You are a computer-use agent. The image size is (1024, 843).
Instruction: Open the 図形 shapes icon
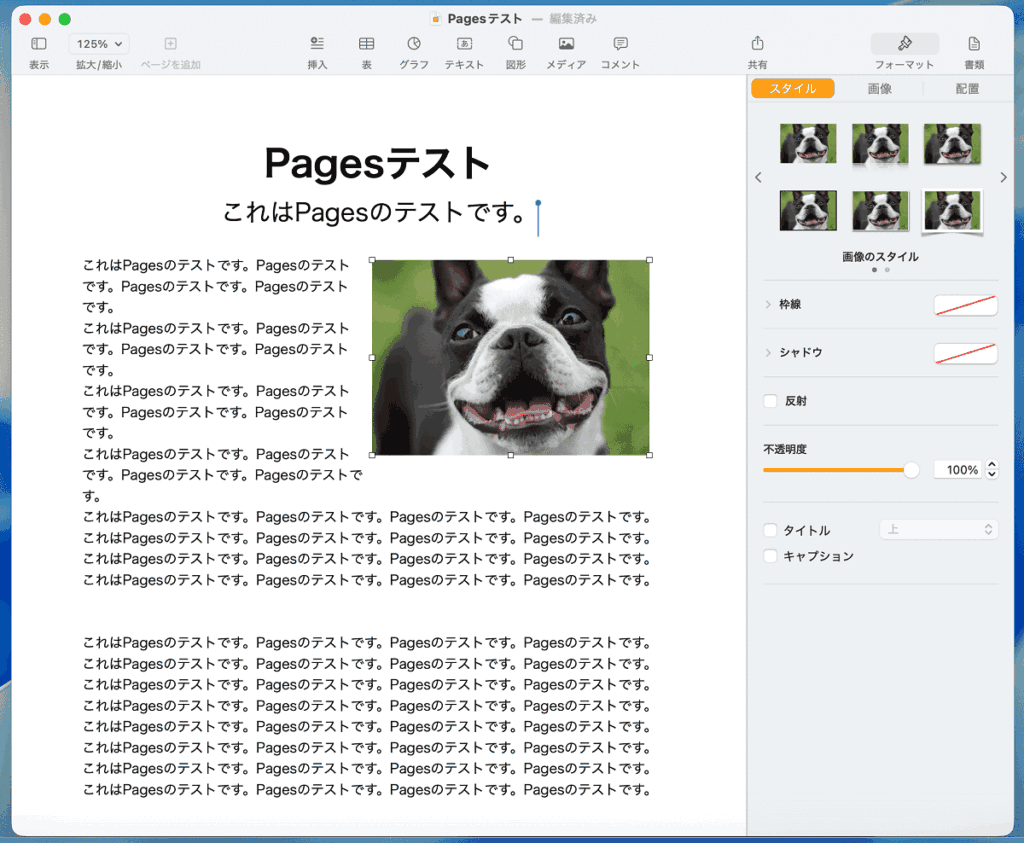click(x=515, y=44)
